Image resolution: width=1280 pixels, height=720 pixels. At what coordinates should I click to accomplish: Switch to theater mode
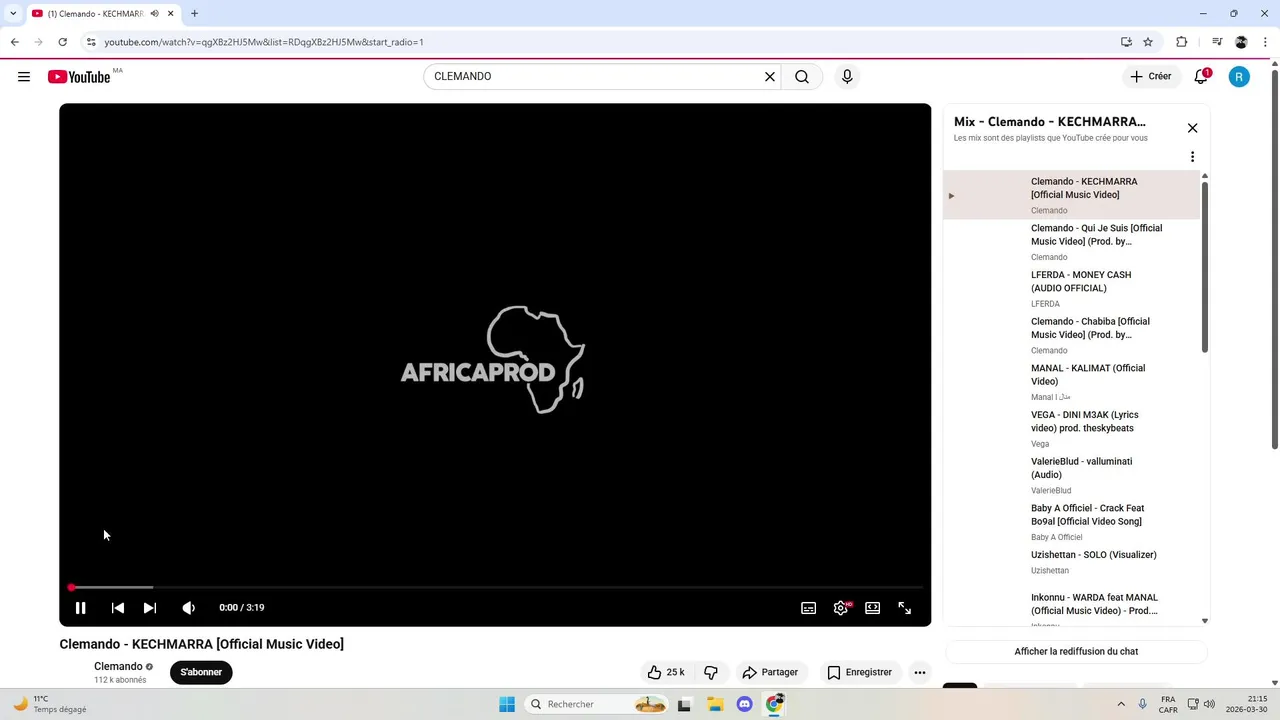(873, 608)
